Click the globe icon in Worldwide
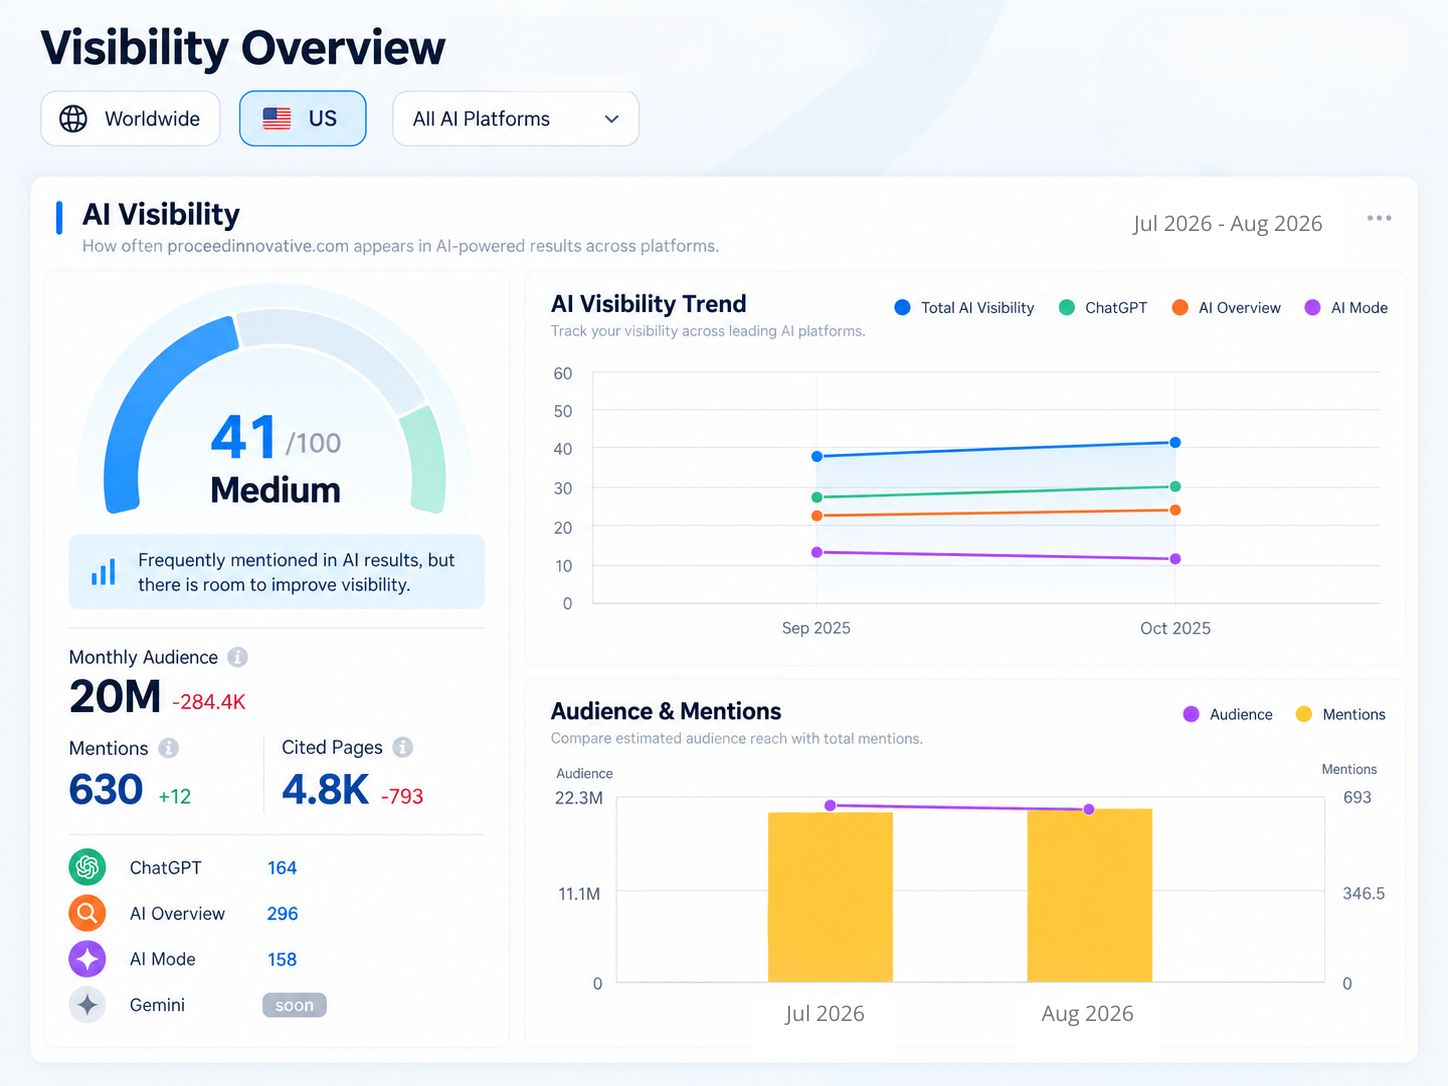 [73, 118]
